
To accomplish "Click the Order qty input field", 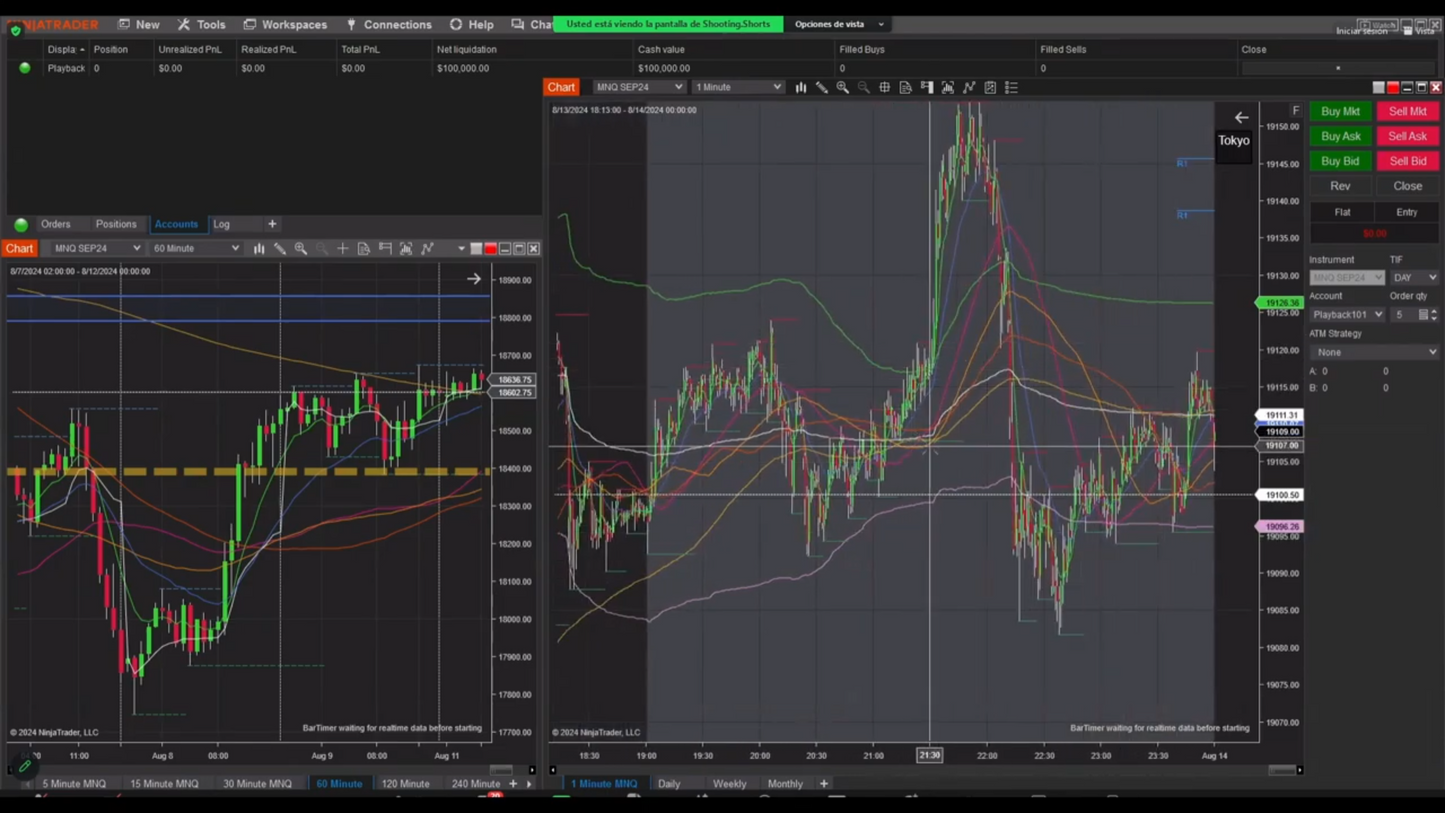I will pos(1404,315).
